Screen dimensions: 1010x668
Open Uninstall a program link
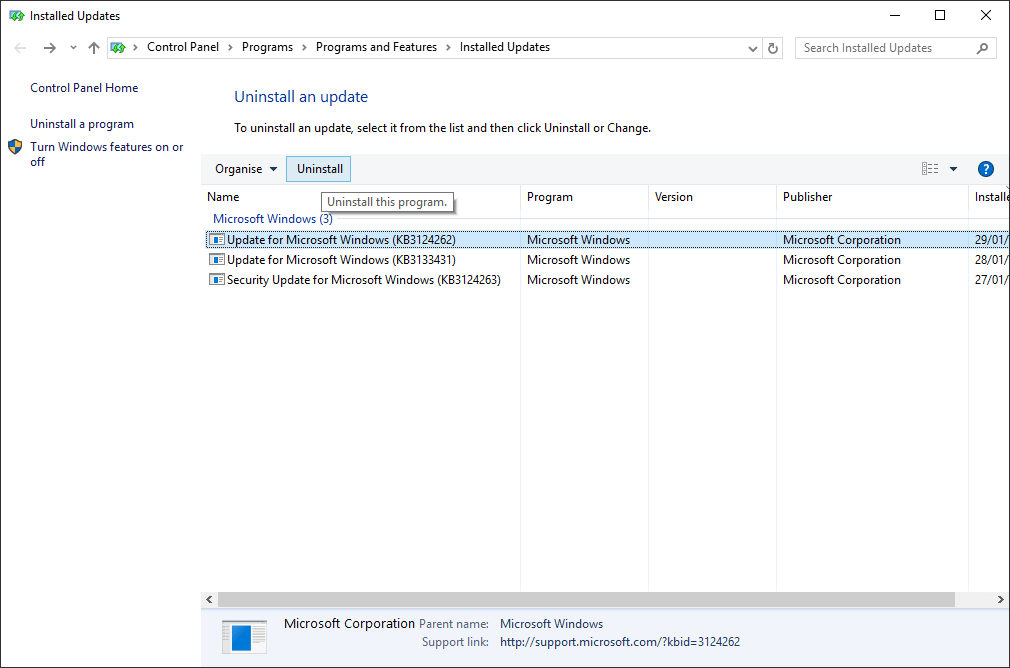coord(82,124)
